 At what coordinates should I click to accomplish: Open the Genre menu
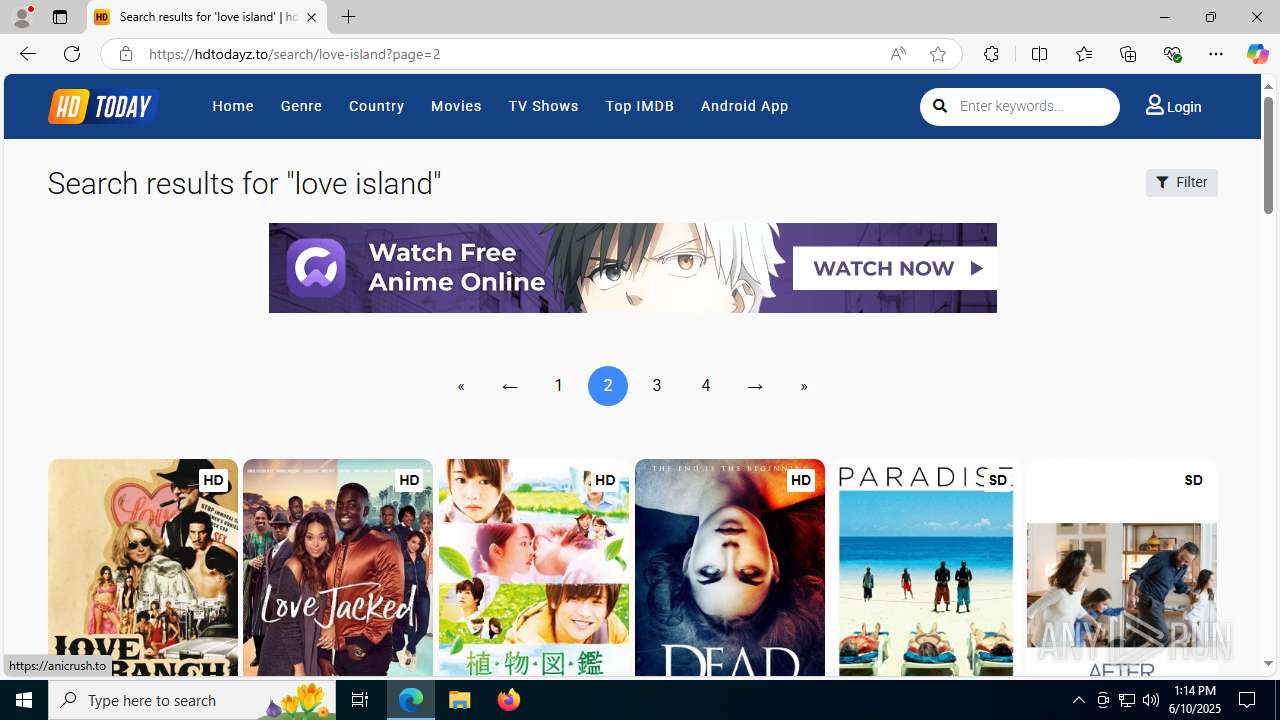point(301,106)
